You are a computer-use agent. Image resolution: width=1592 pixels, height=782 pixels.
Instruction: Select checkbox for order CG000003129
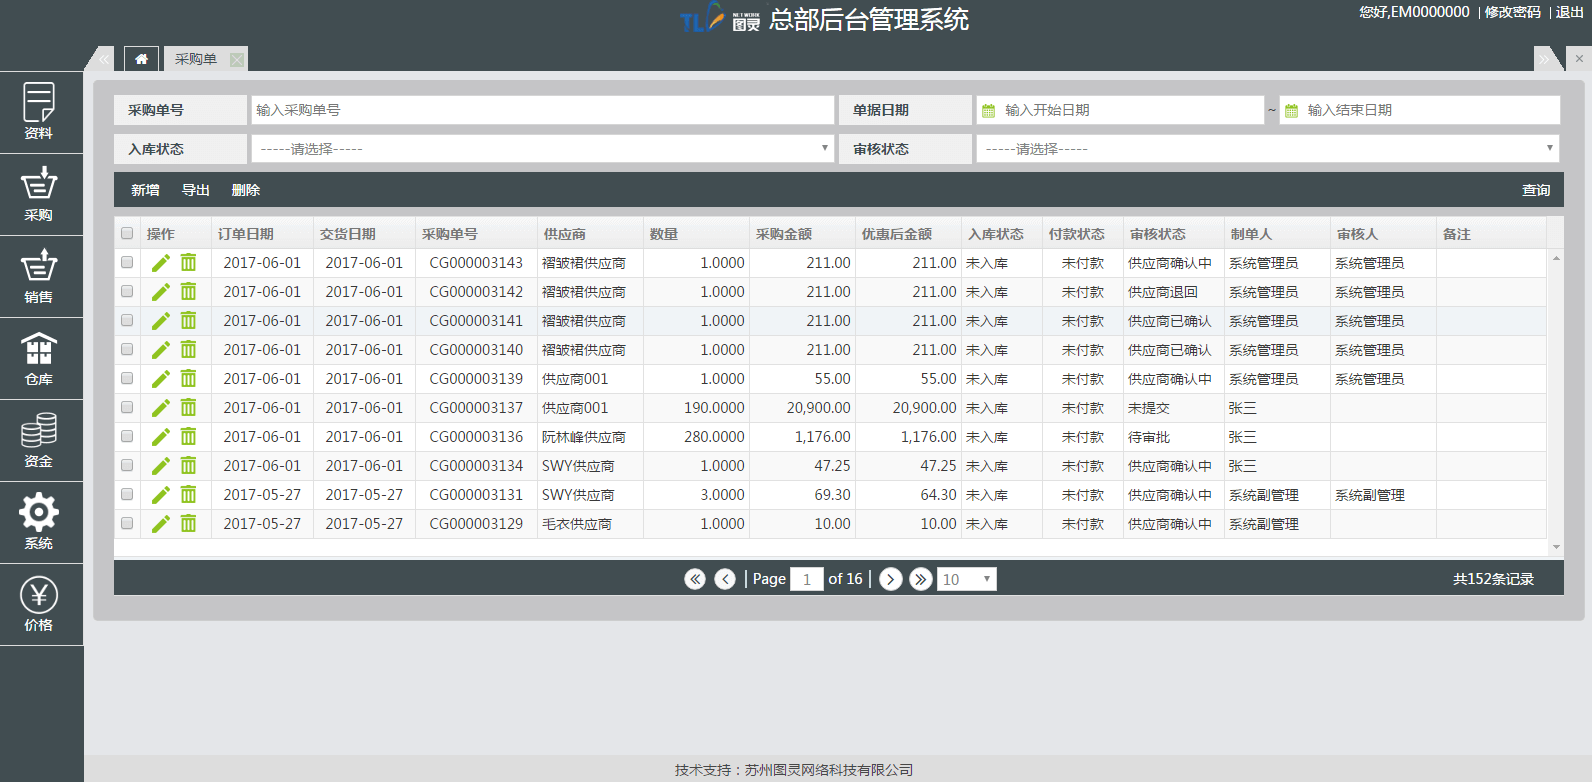click(127, 524)
